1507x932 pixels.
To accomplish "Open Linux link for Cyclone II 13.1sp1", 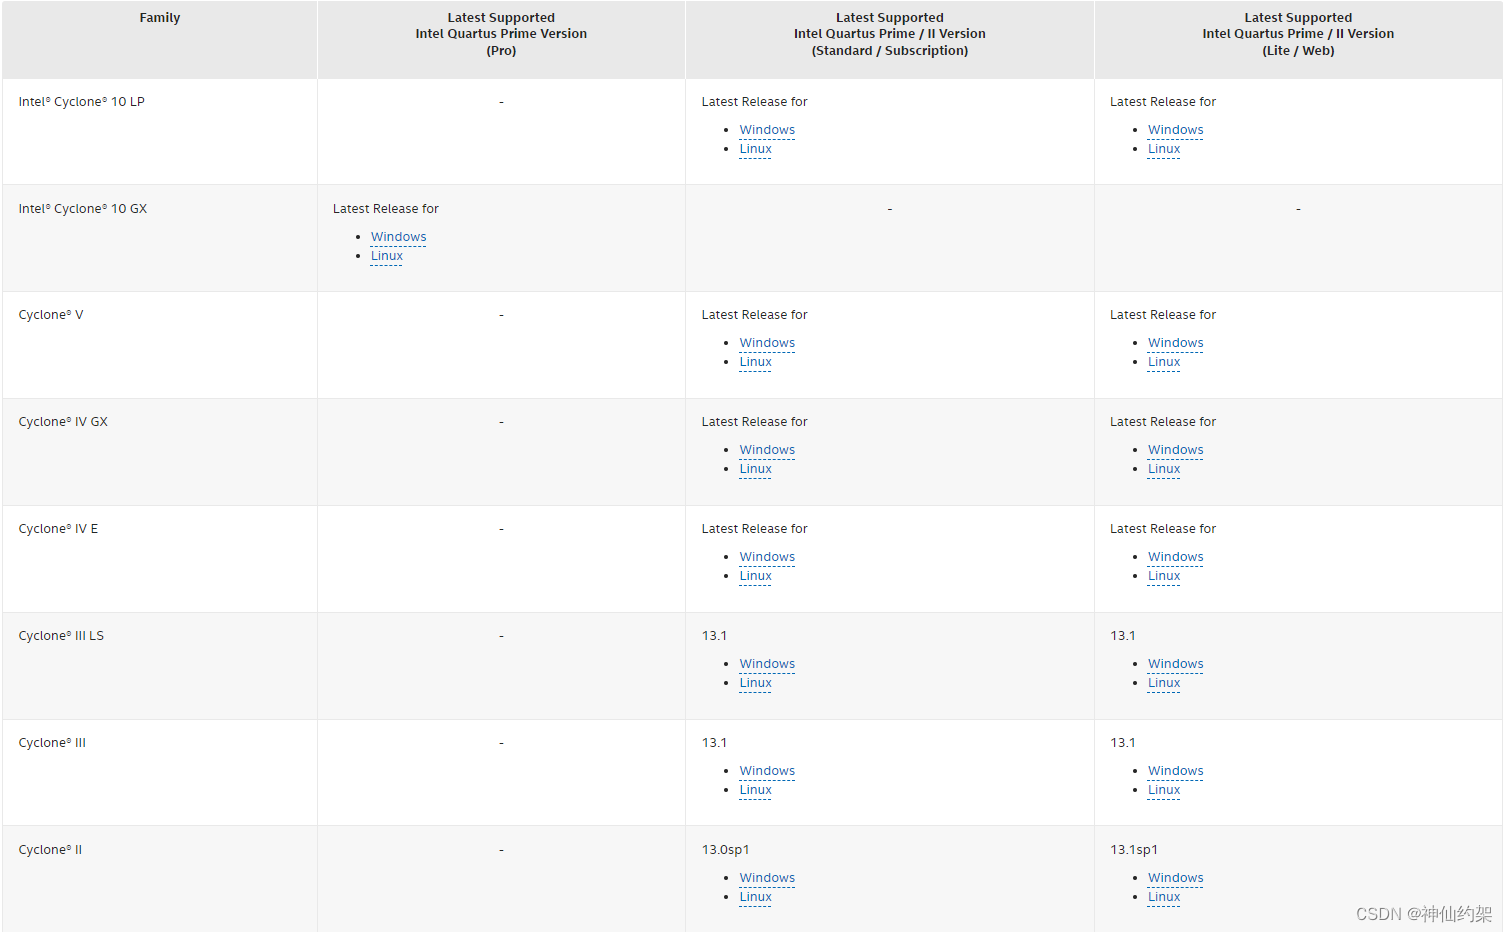I will point(1164,897).
